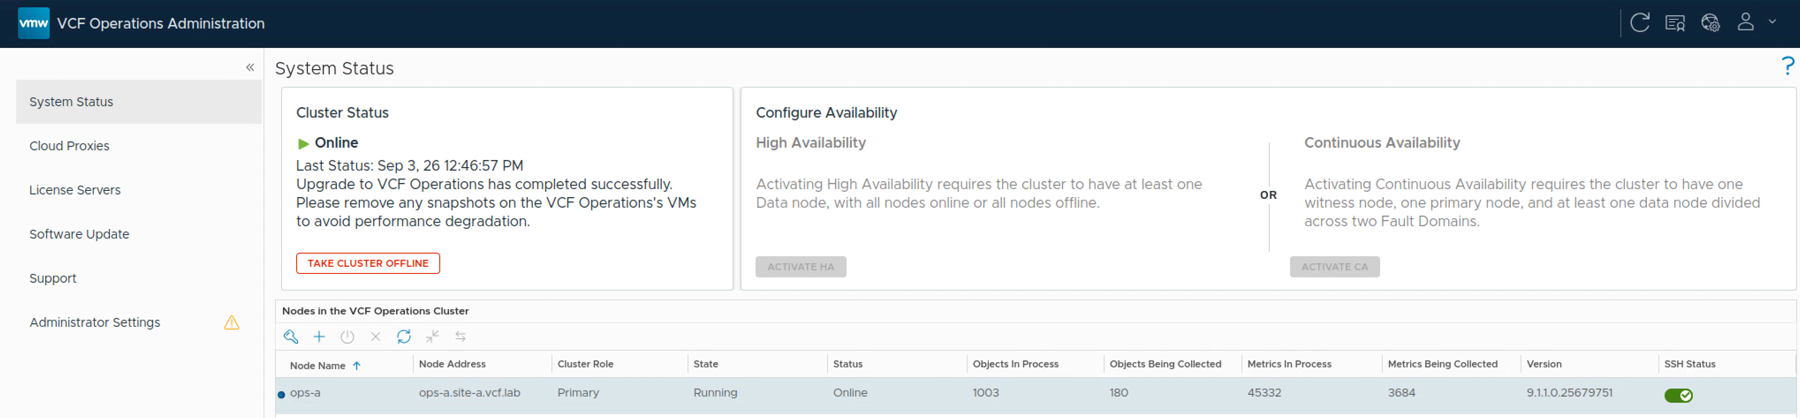Screen dimensions: 1800x418
Task: Click the reload node icon in the nodes toolbar
Action: pos(404,337)
